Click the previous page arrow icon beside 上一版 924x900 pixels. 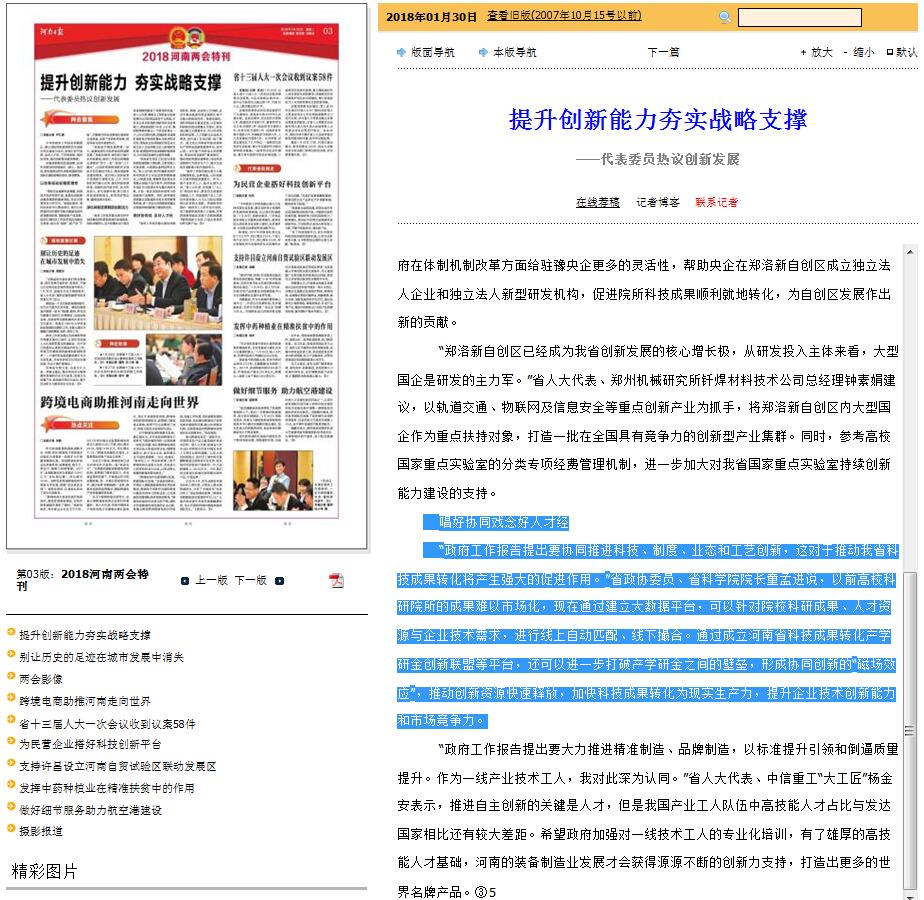pos(185,581)
